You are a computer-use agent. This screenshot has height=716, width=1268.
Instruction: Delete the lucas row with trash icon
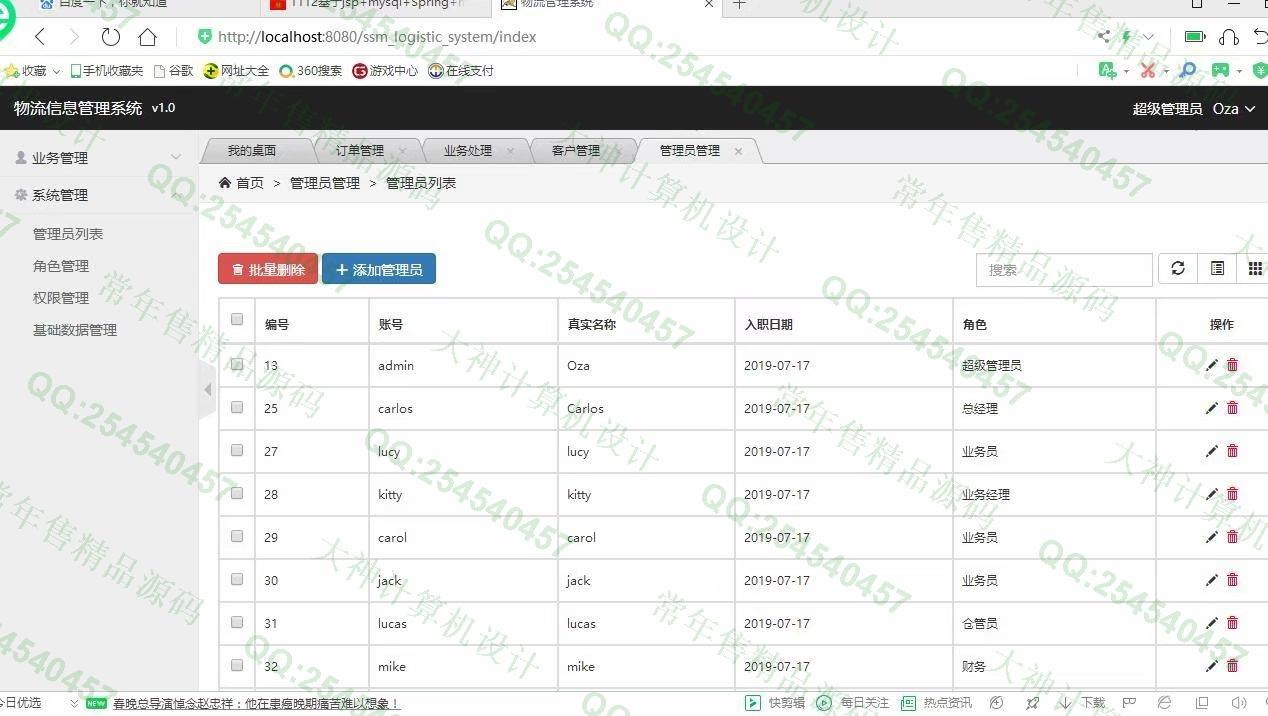pyautogui.click(x=1232, y=623)
